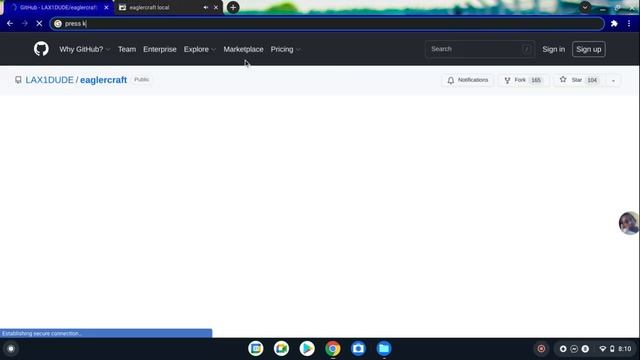
Task: Open the Chrome three-dot menu
Action: tap(629, 24)
